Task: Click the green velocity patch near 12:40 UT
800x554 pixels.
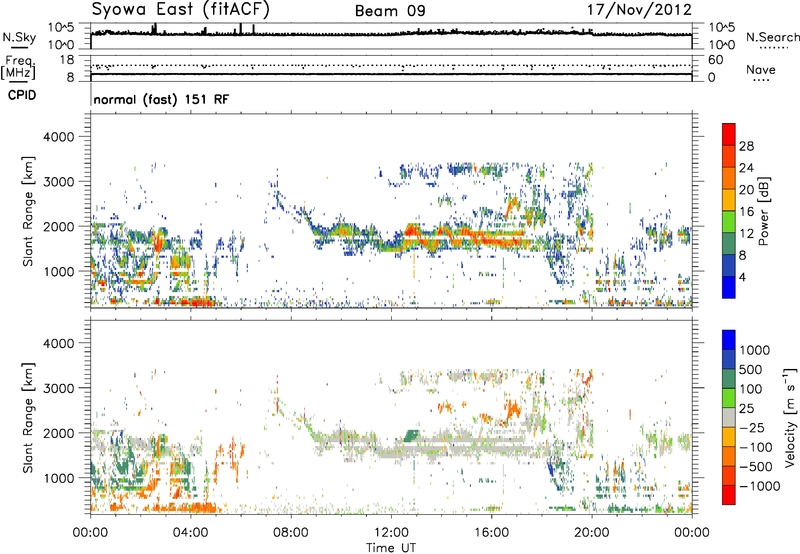Action: (x=412, y=436)
